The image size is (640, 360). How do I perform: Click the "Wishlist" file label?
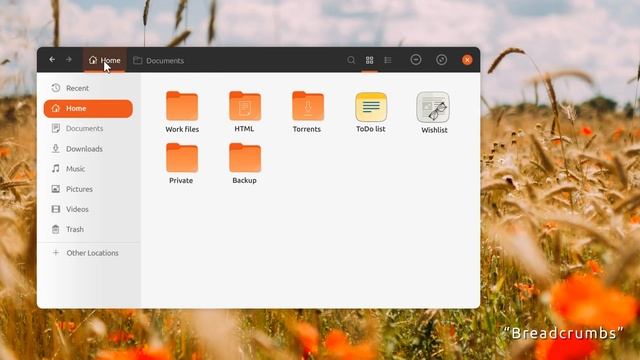[434, 130]
